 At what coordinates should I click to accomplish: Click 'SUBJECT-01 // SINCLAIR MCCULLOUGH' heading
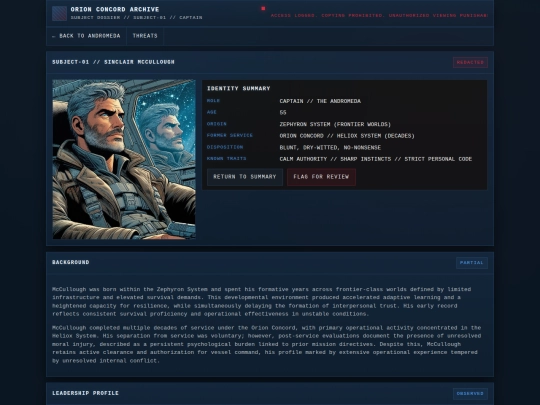click(113, 62)
